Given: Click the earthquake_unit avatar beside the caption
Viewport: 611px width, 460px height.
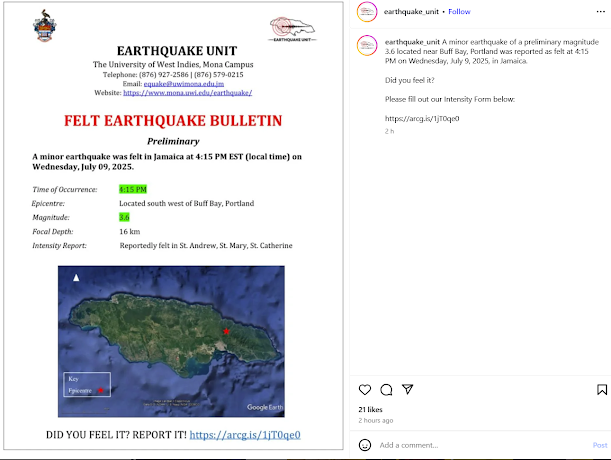Looking at the screenshot, I should [367, 45].
